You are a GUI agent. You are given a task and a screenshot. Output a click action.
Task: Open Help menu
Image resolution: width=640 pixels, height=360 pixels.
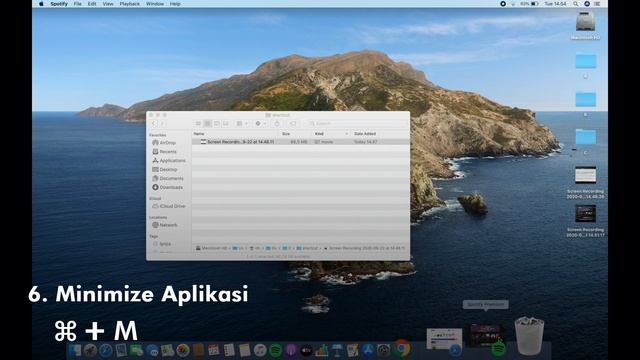point(175,4)
